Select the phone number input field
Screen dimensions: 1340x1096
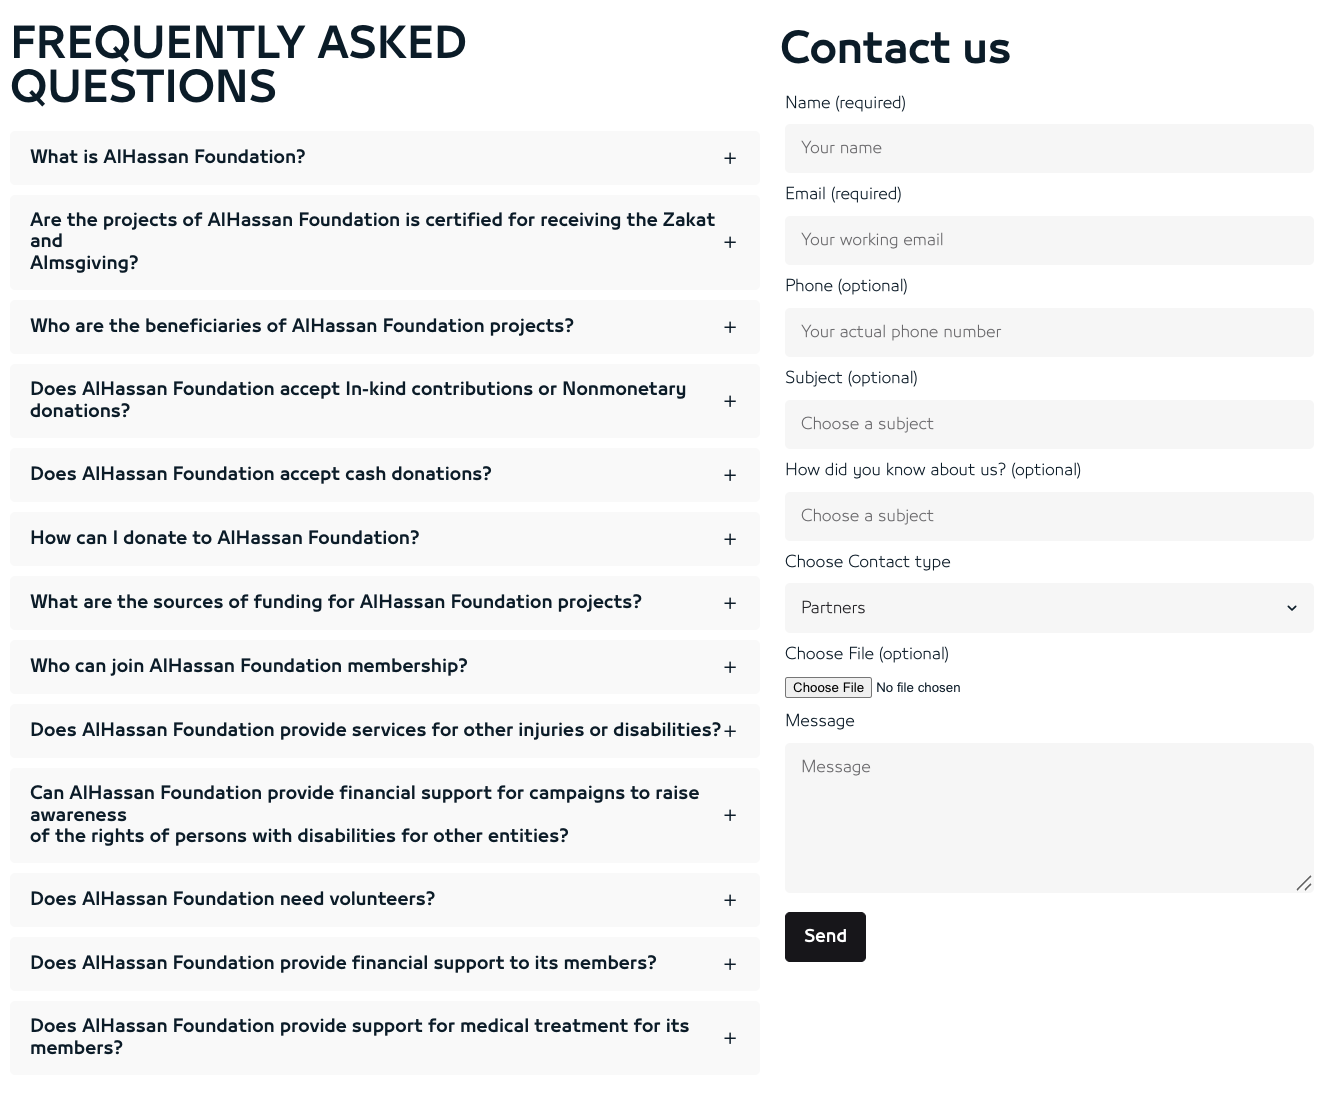[1049, 332]
